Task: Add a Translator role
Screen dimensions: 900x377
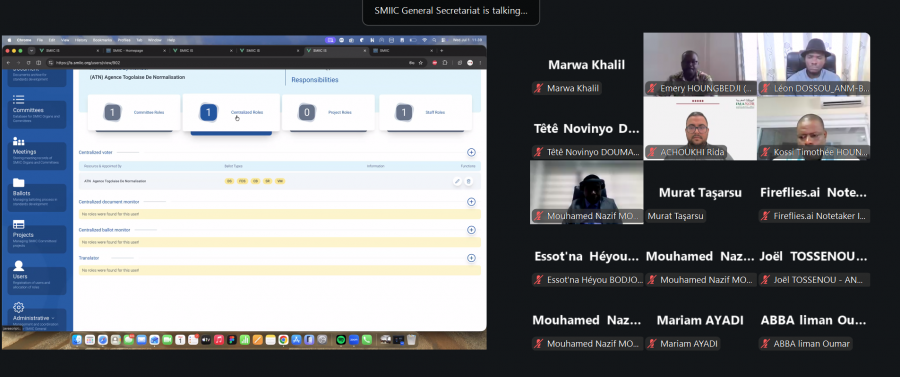Action: click(471, 258)
